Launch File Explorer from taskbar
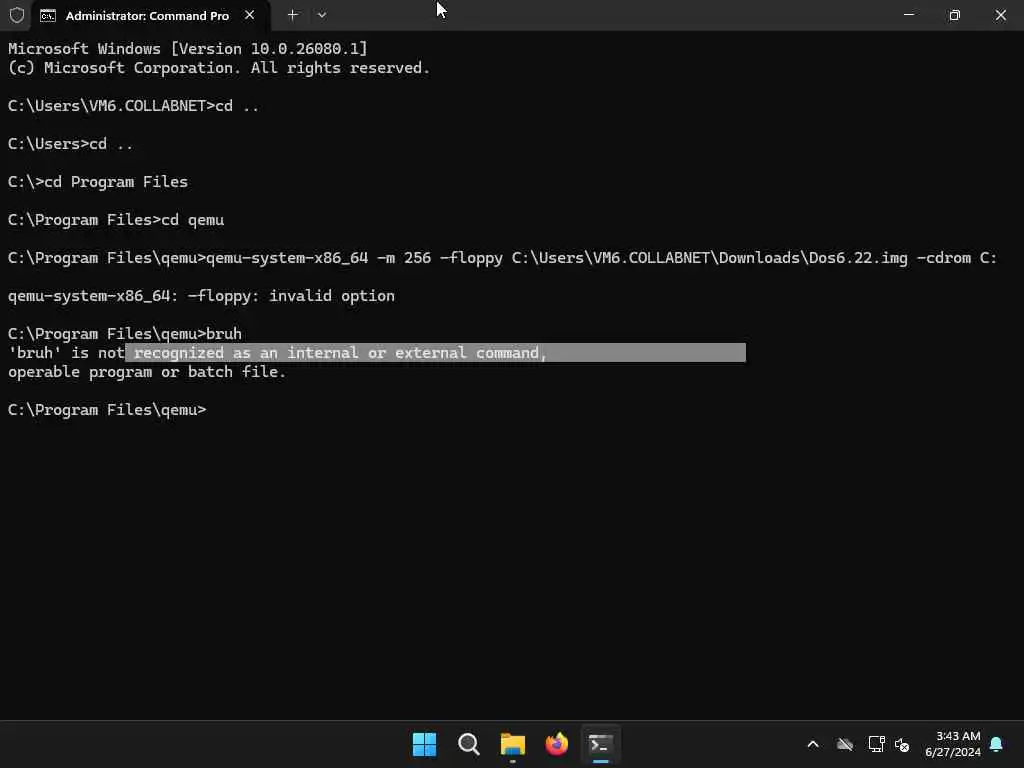Viewport: 1024px width, 768px height. 513,744
